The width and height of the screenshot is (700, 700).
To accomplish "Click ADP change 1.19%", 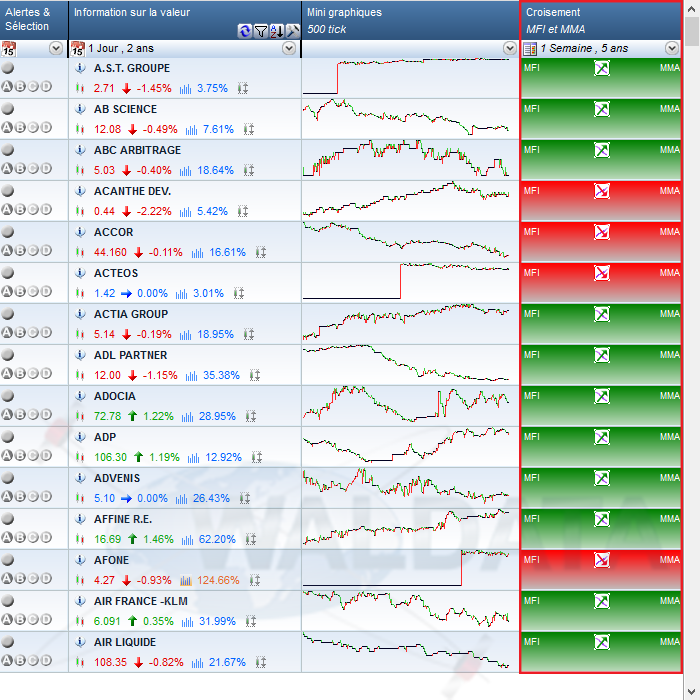I will 164,458.
